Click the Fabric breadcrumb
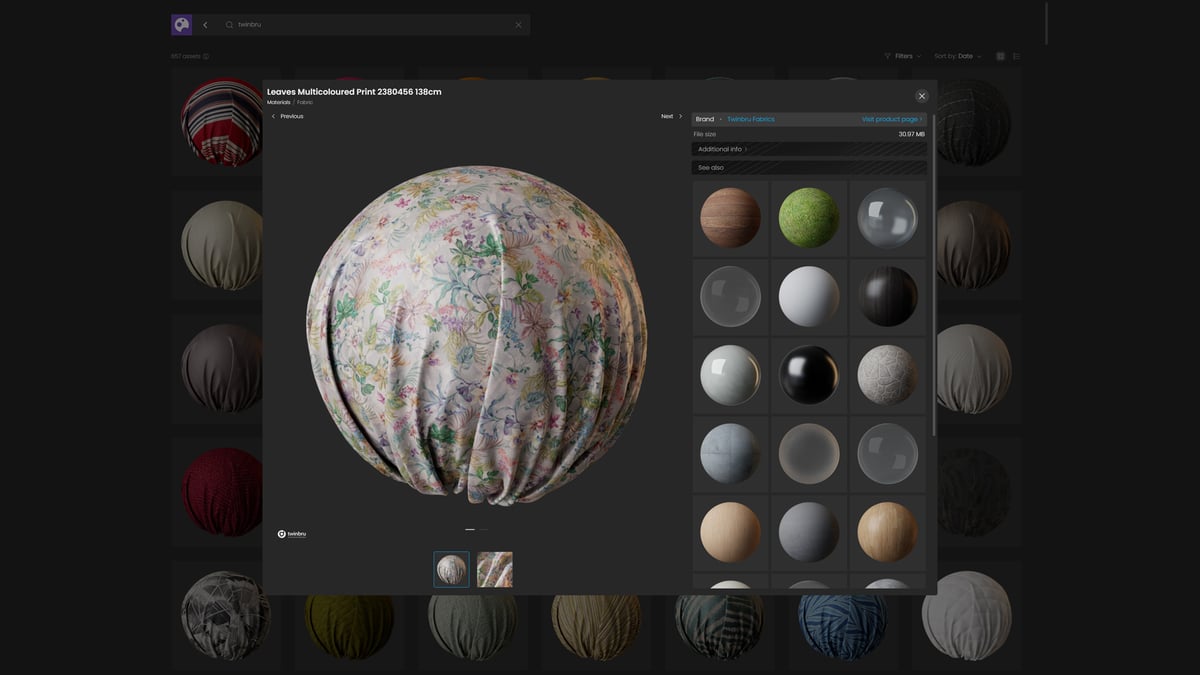 click(x=304, y=103)
